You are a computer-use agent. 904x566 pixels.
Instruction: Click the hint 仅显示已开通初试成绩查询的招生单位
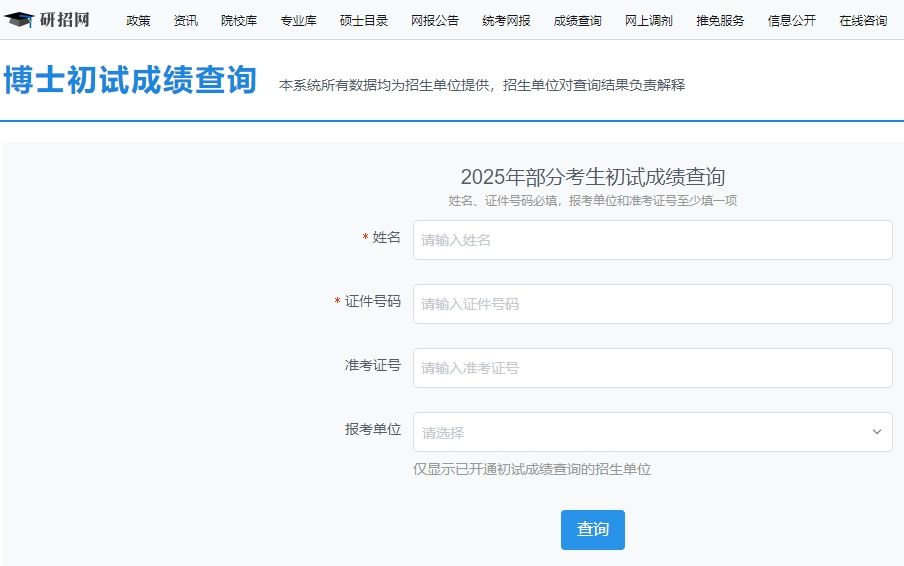(532, 469)
